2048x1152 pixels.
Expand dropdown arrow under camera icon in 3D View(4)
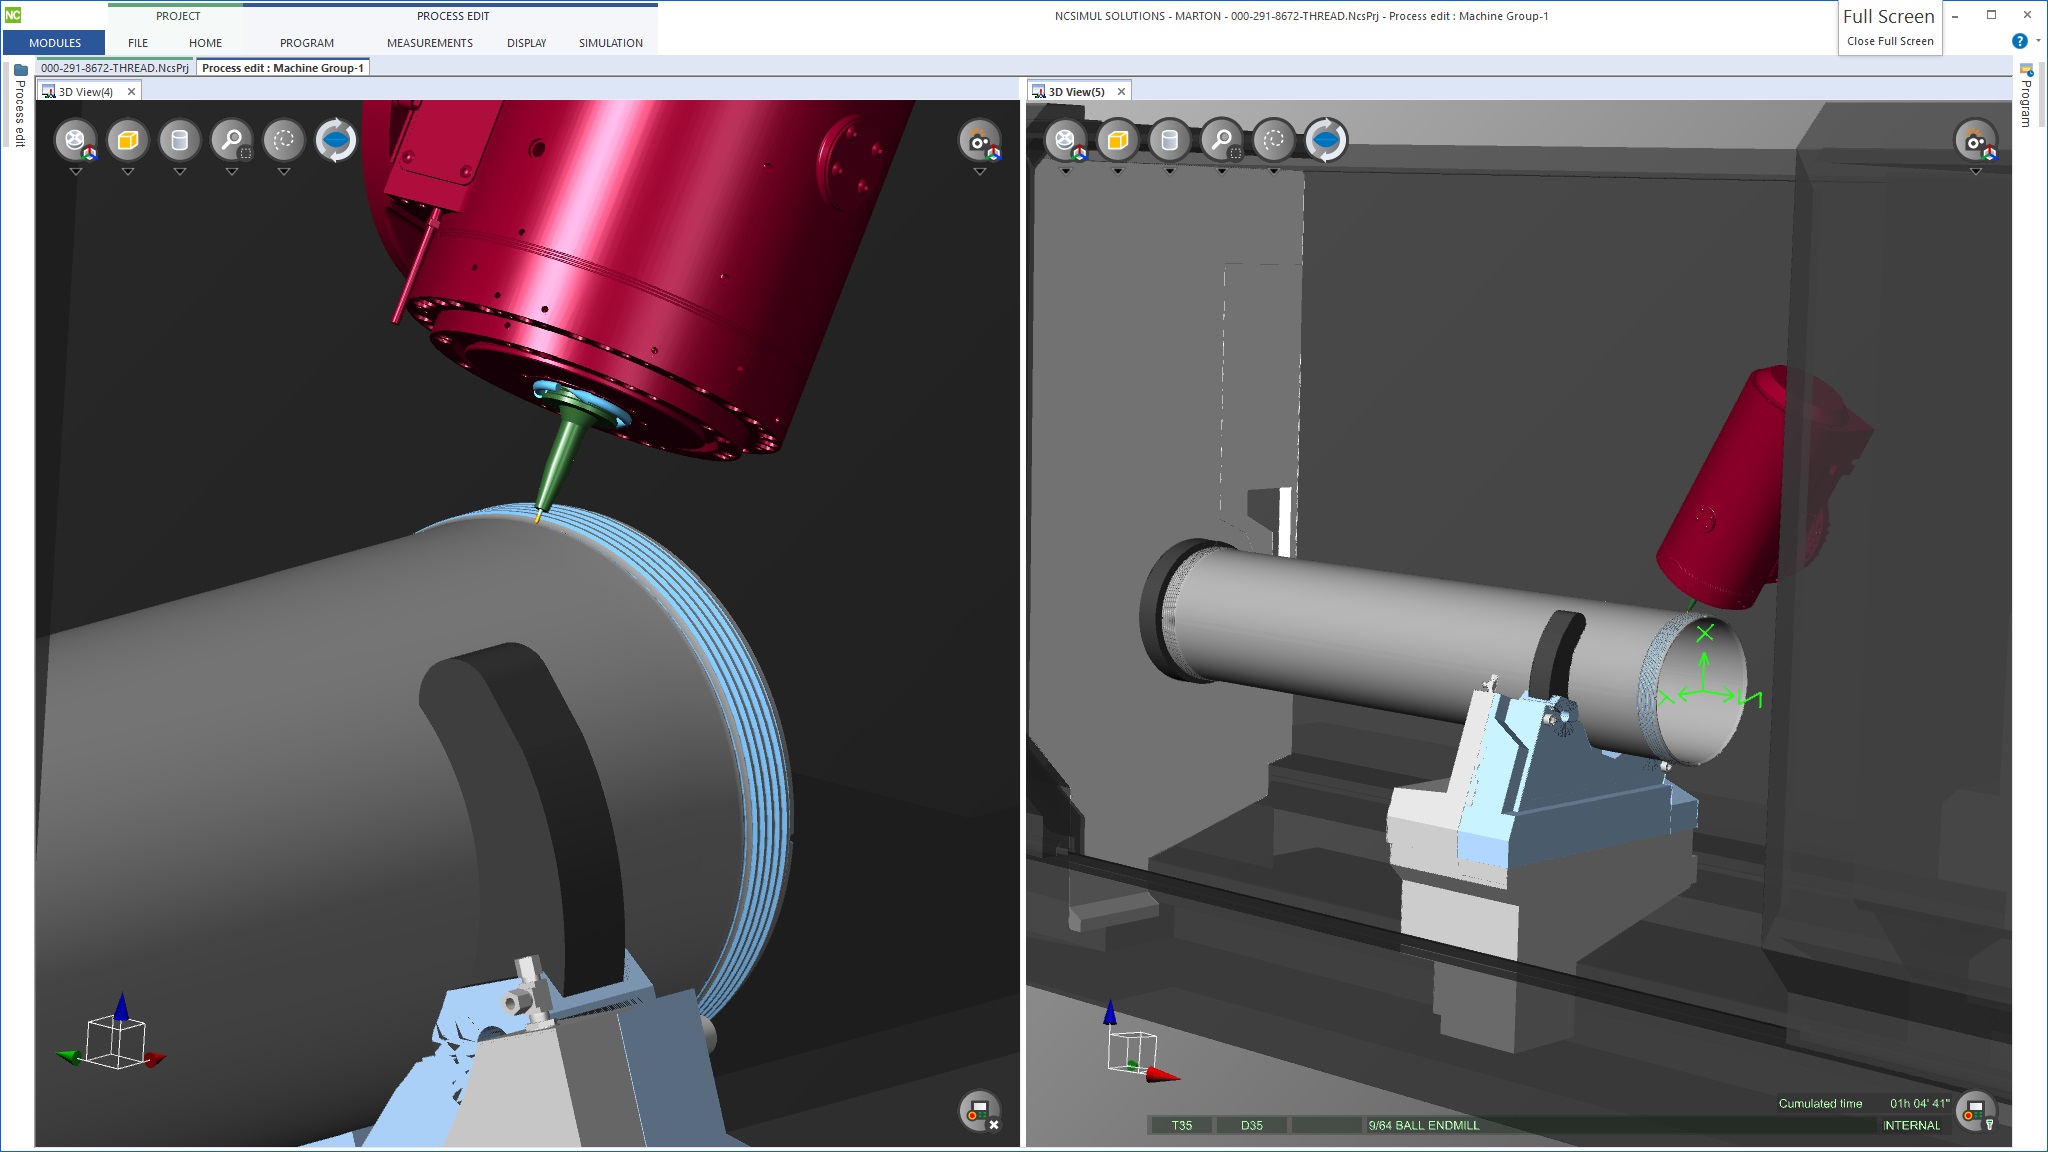point(979,172)
